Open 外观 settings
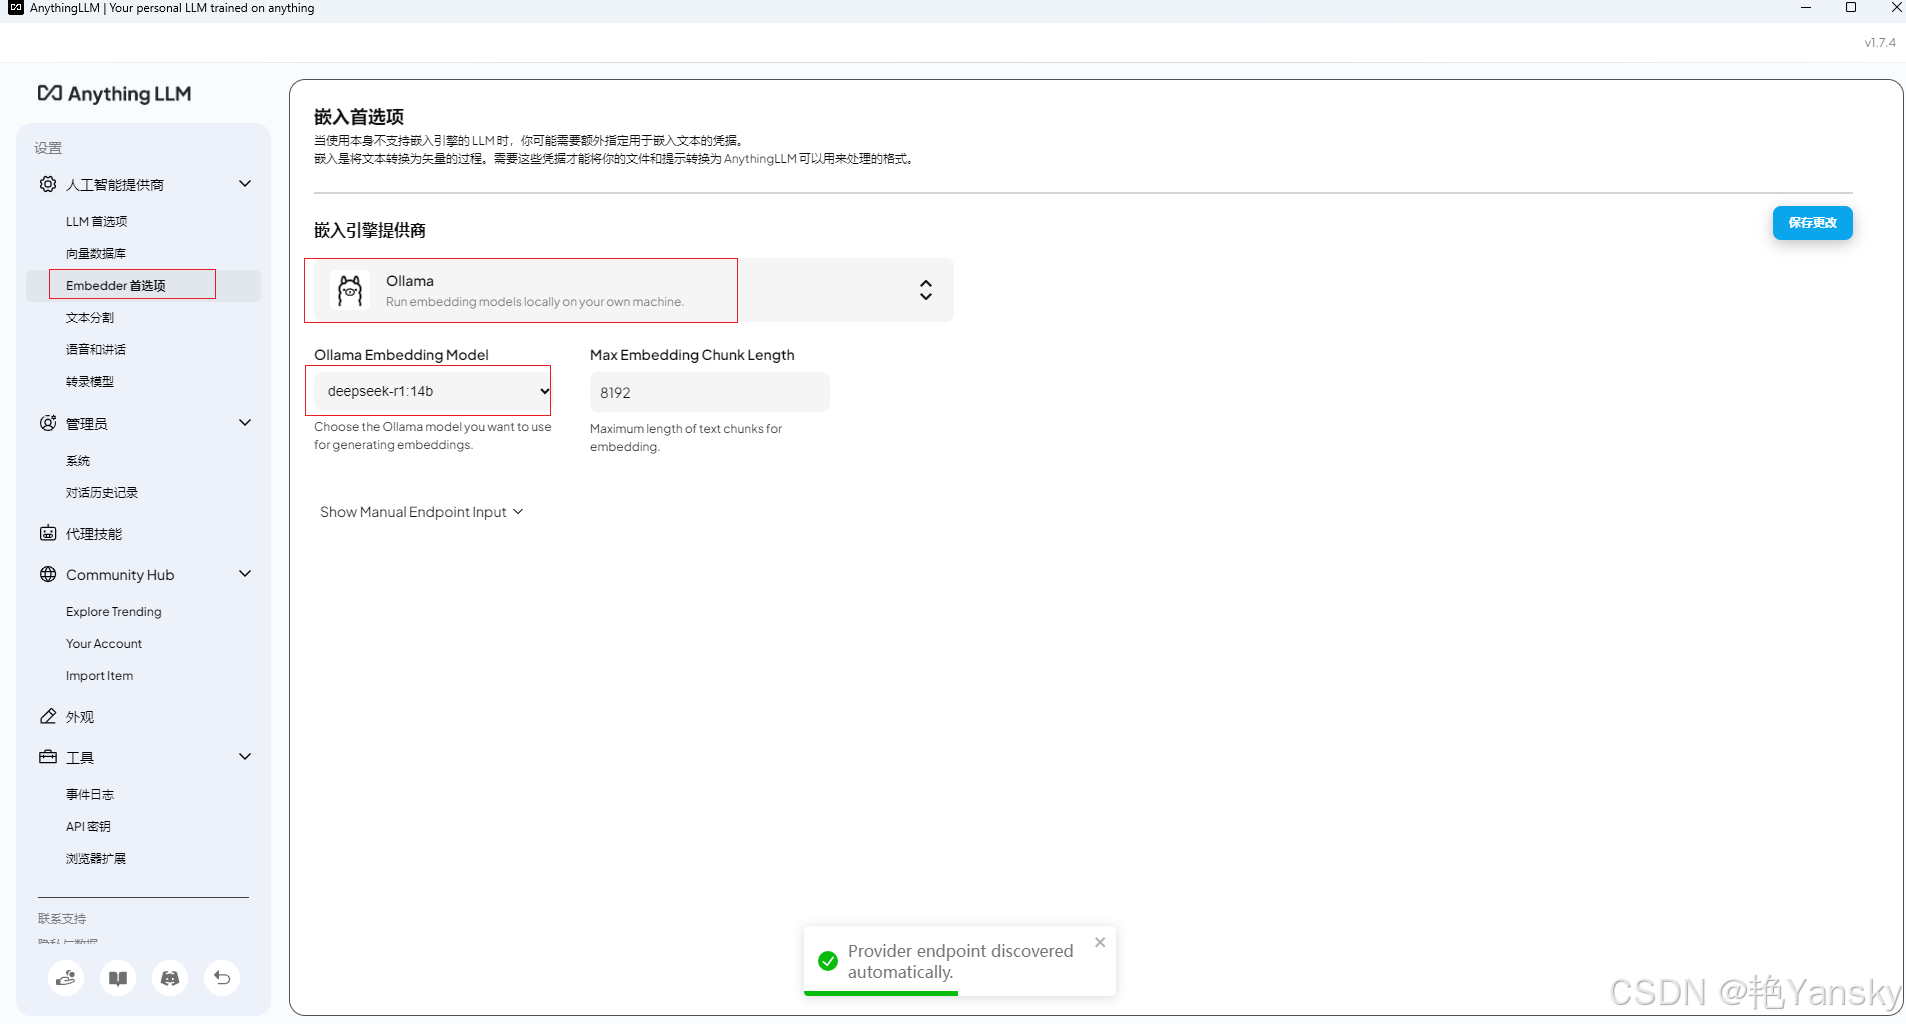1906x1024 pixels. (80, 717)
